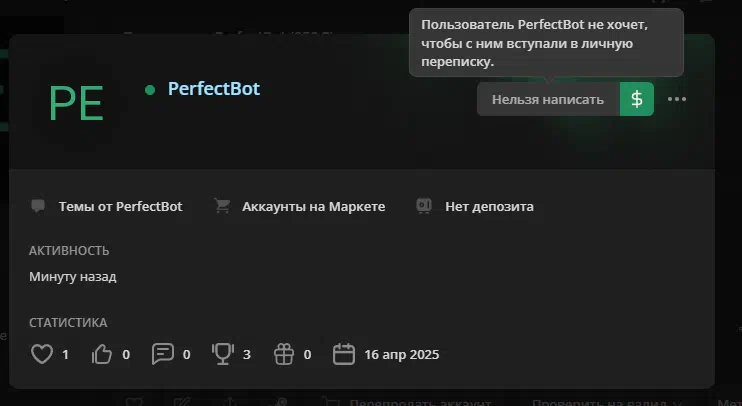Click the safe deposit icon
The width and height of the screenshot is (742, 406).
pyautogui.click(x=424, y=206)
